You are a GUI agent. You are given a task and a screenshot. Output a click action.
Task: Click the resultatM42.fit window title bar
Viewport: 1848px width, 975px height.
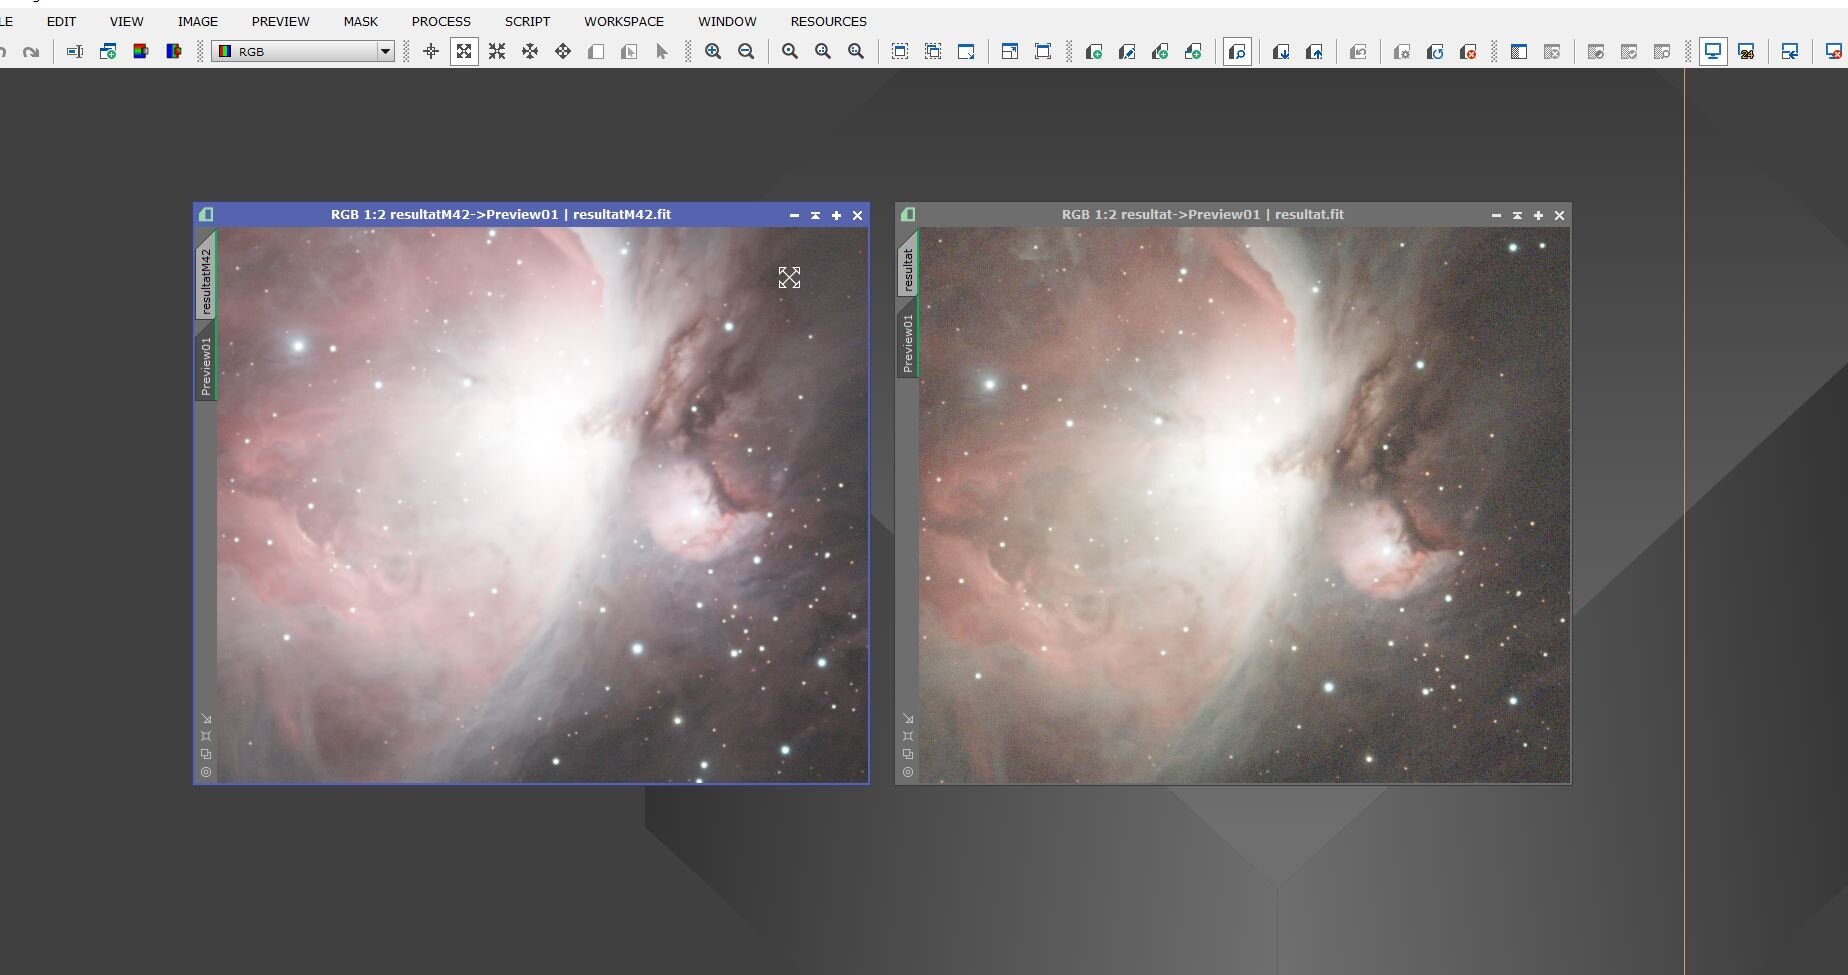point(500,215)
